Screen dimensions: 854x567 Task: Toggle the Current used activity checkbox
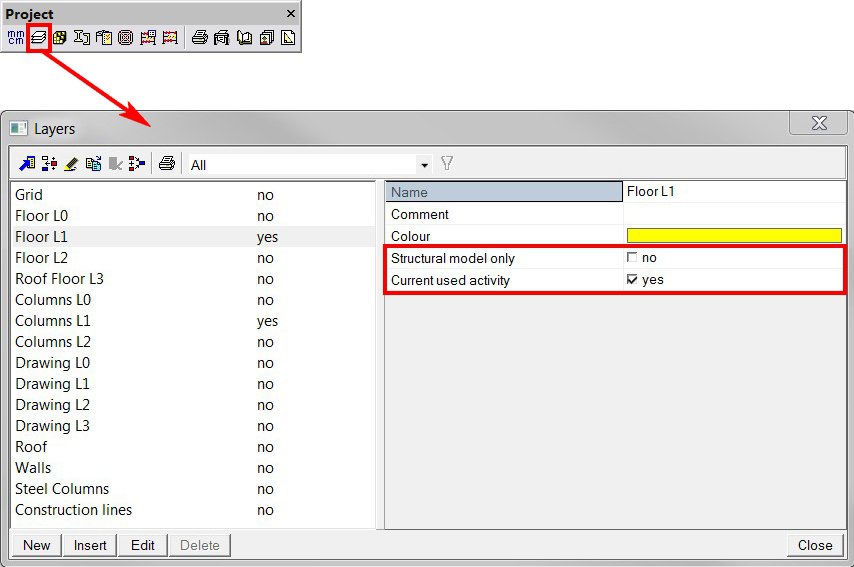[632, 279]
